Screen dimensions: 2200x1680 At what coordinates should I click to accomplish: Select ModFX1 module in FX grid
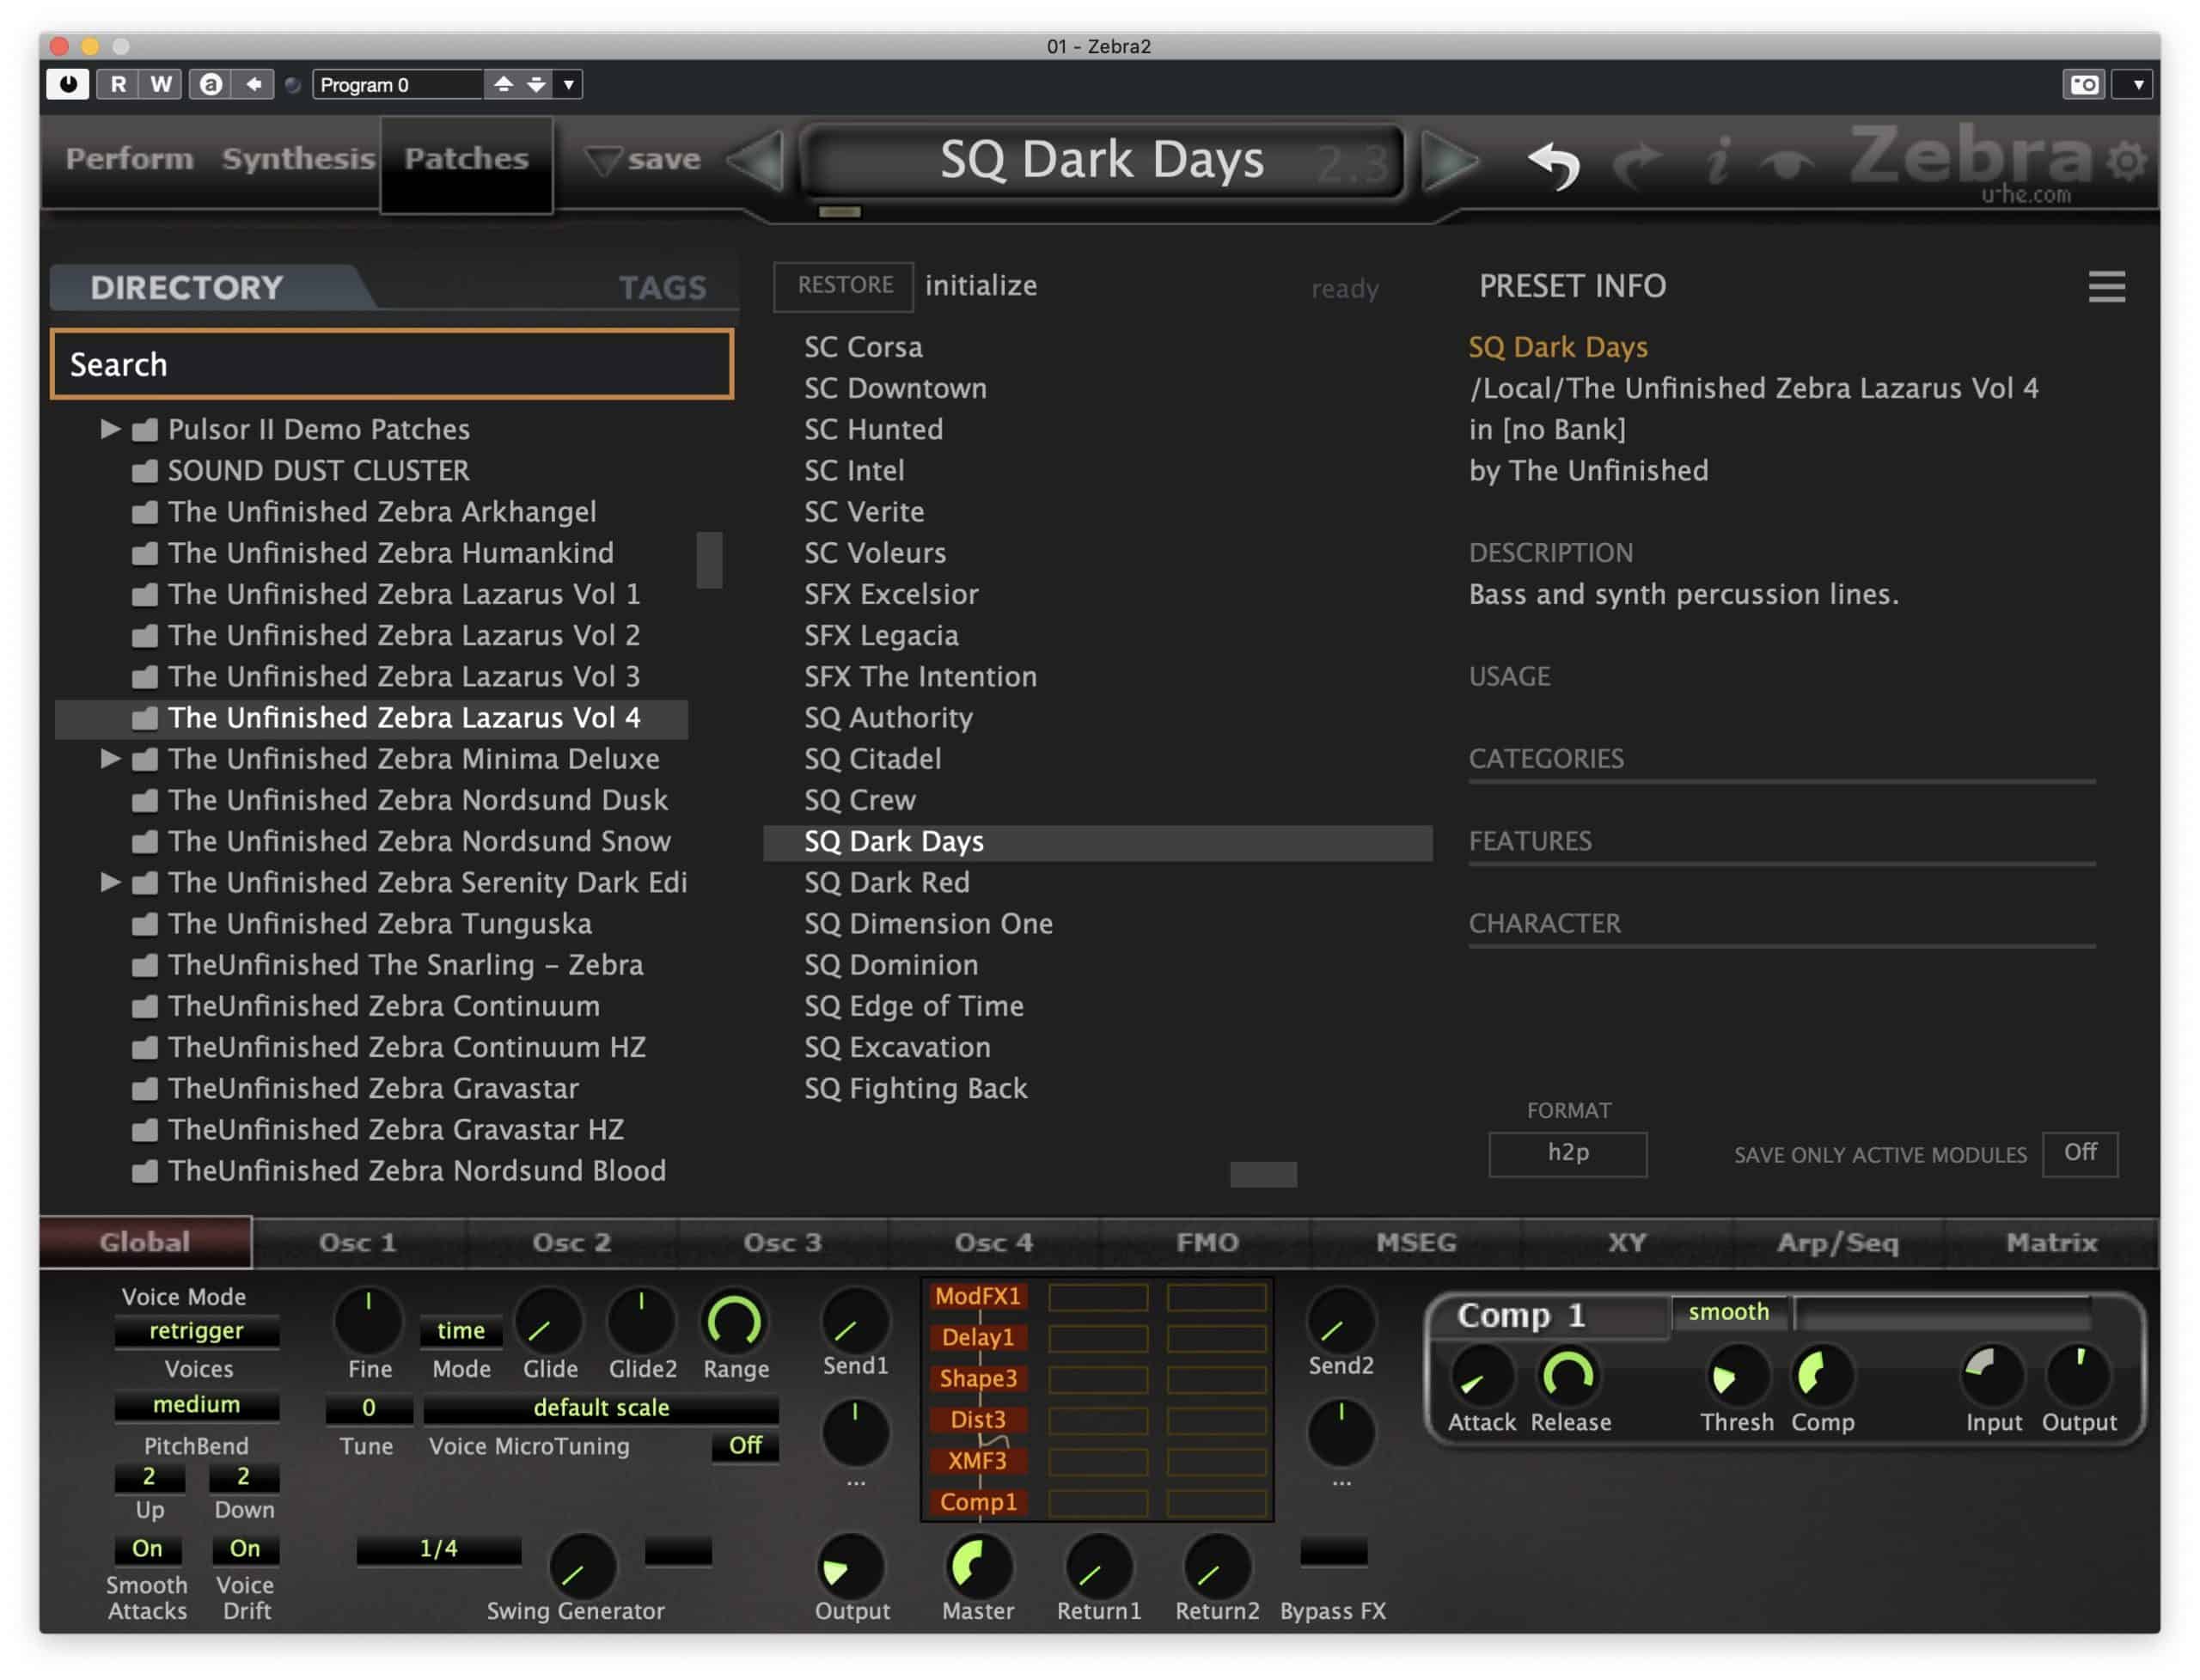978,1297
